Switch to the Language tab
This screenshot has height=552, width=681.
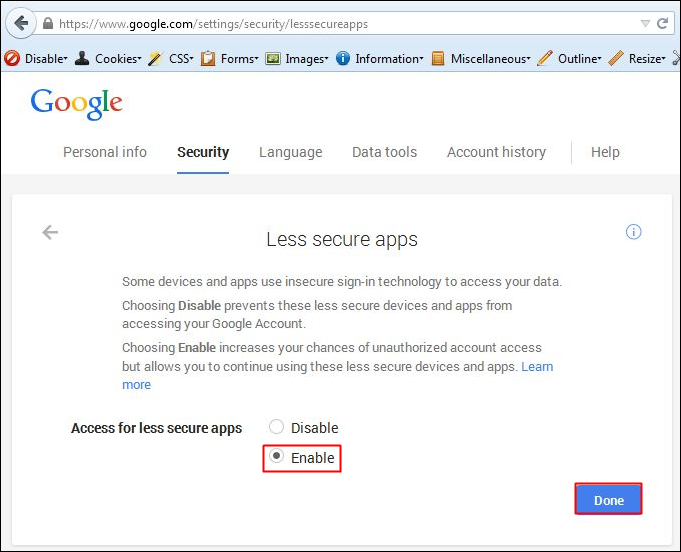point(291,152)
